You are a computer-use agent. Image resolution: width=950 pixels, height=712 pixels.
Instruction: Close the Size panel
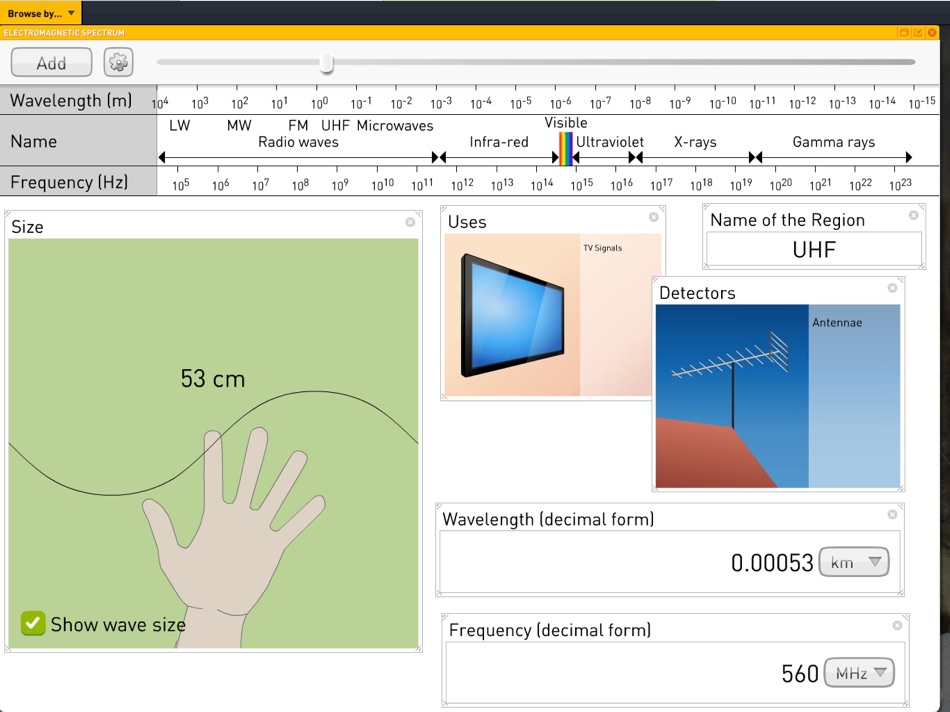coord(410,222)
